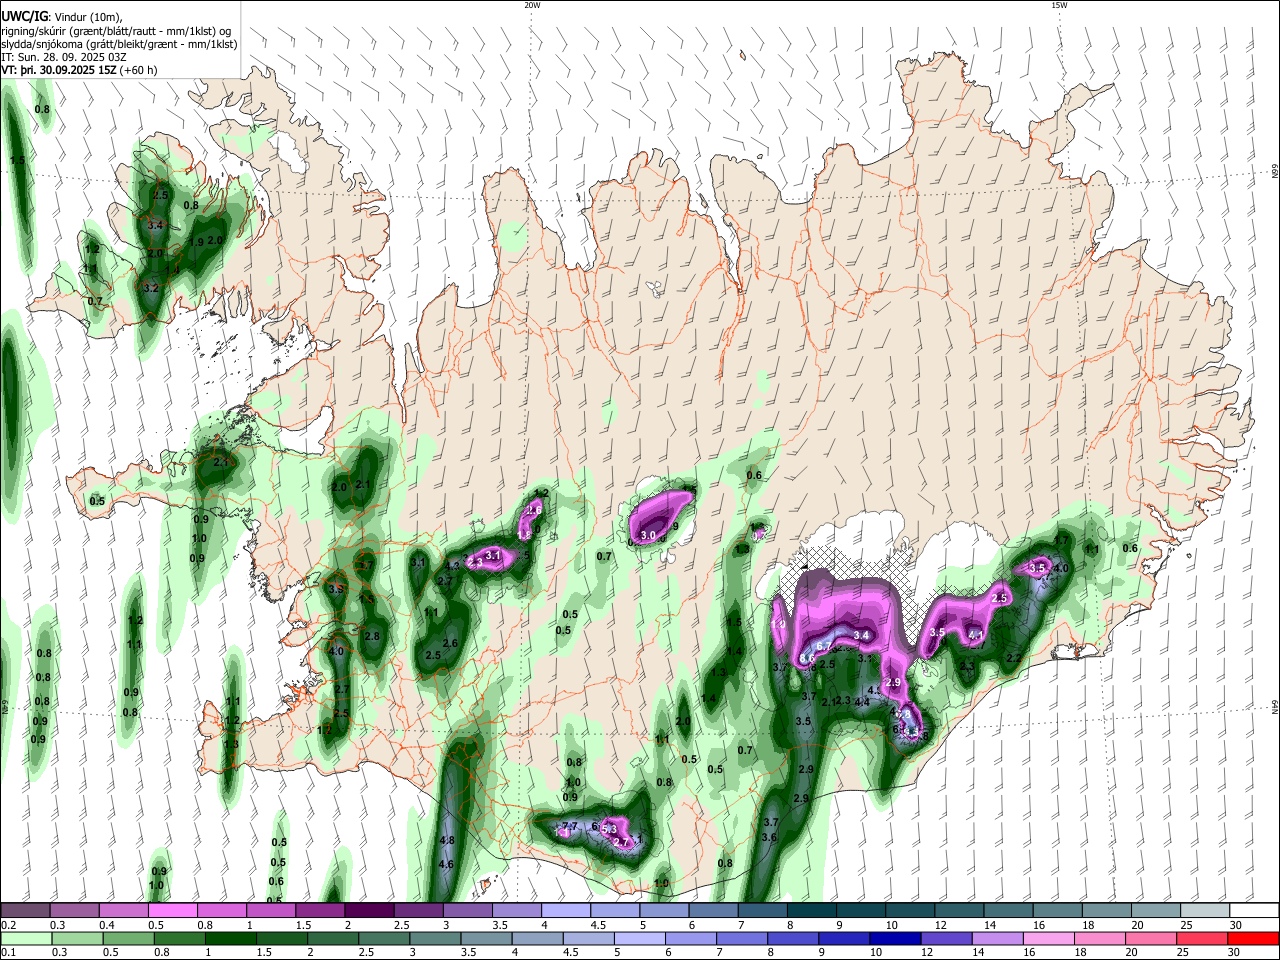Pick the navy blue swatch labeled 10 in lower legend
The height and width of the screenshot is (960, 1280).
[x=896, y=939]
